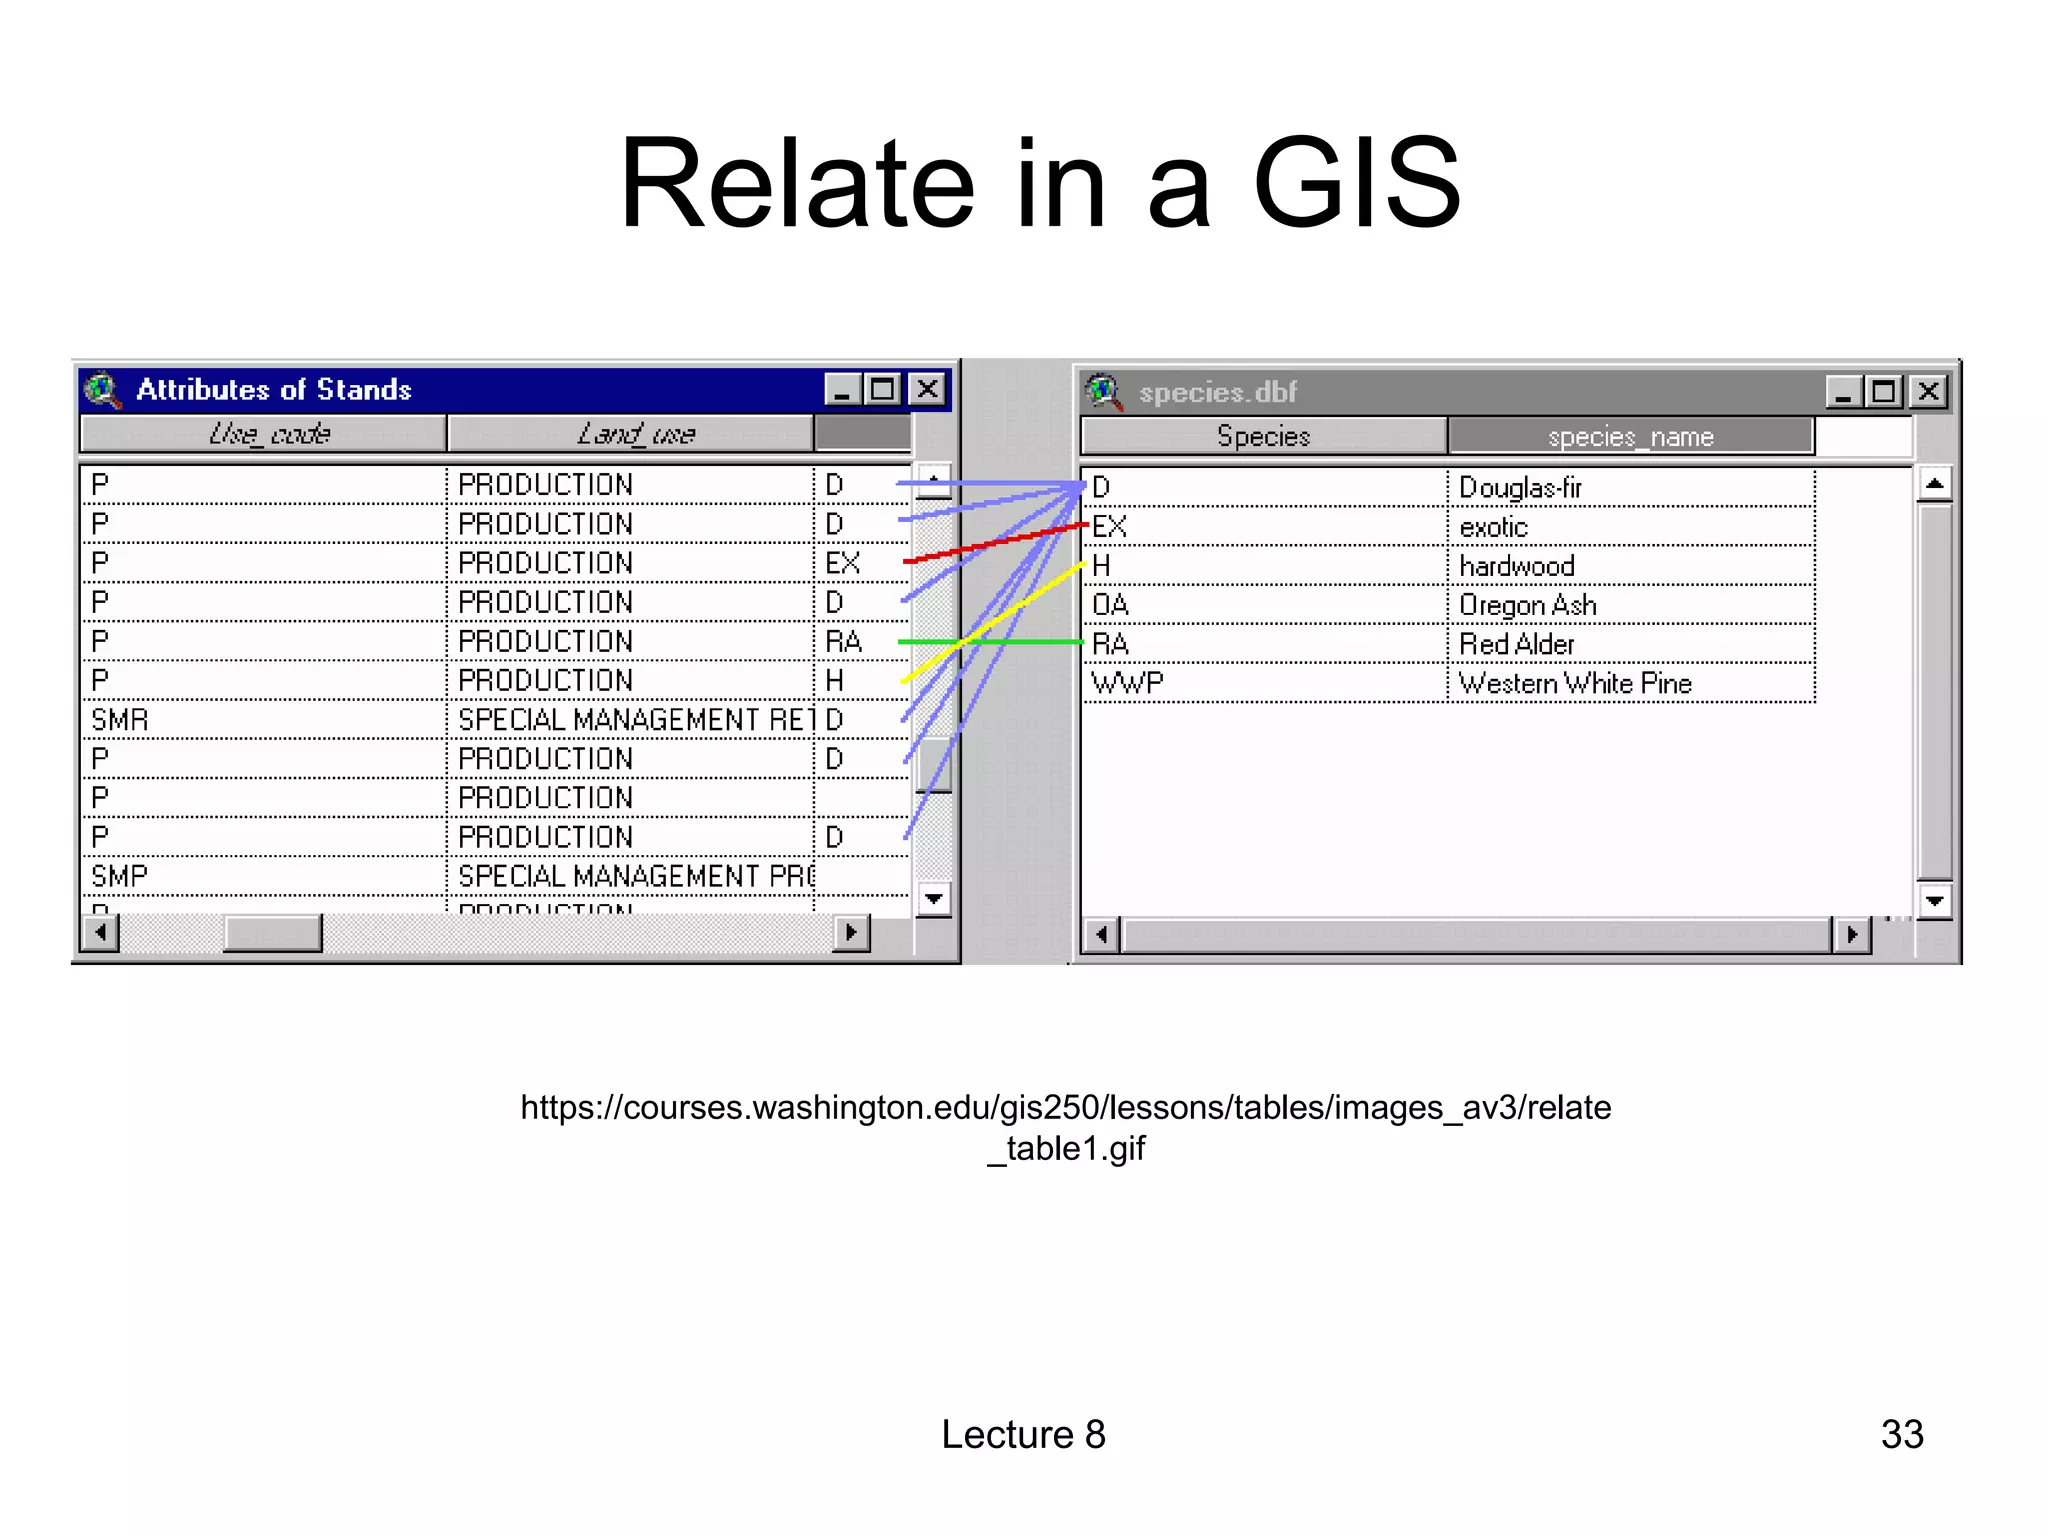Select the RA value in Stands table
2048x1536 pixels.
pos(862,641)
